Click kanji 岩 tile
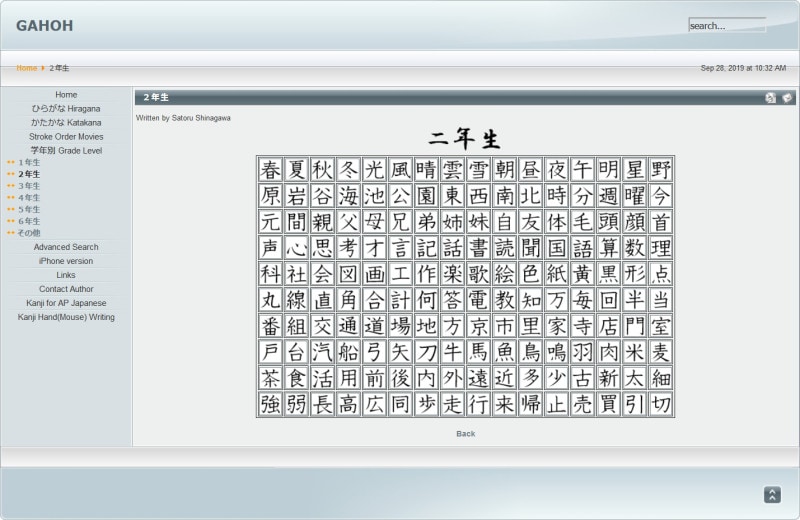The height and width of the screenshot is (520, 800). pos(296,196)
